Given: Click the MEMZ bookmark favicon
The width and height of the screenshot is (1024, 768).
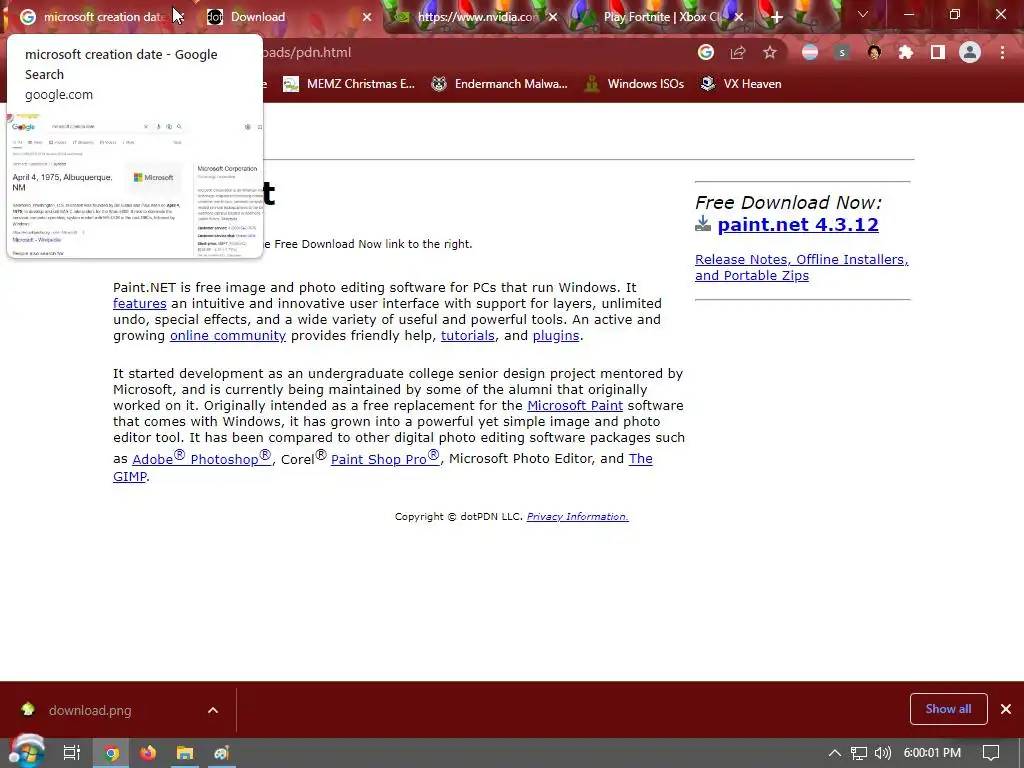Looking at the screenshot, I should 291,84.
